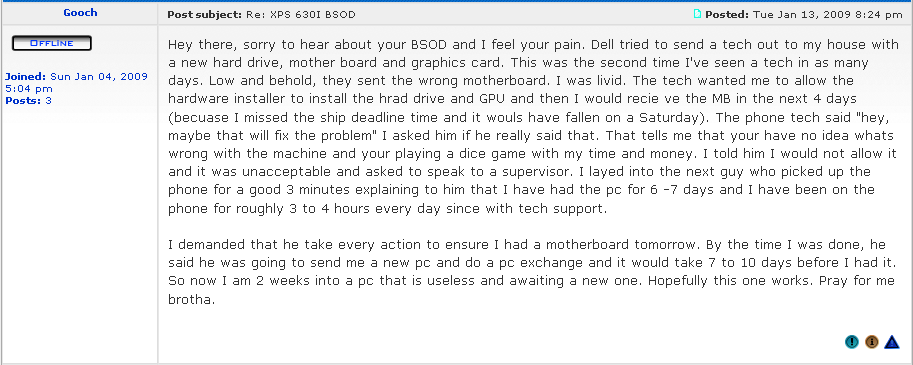Click the bold "Joined:" label
Screen dimensions: 913x365
(x=26, y=77)
